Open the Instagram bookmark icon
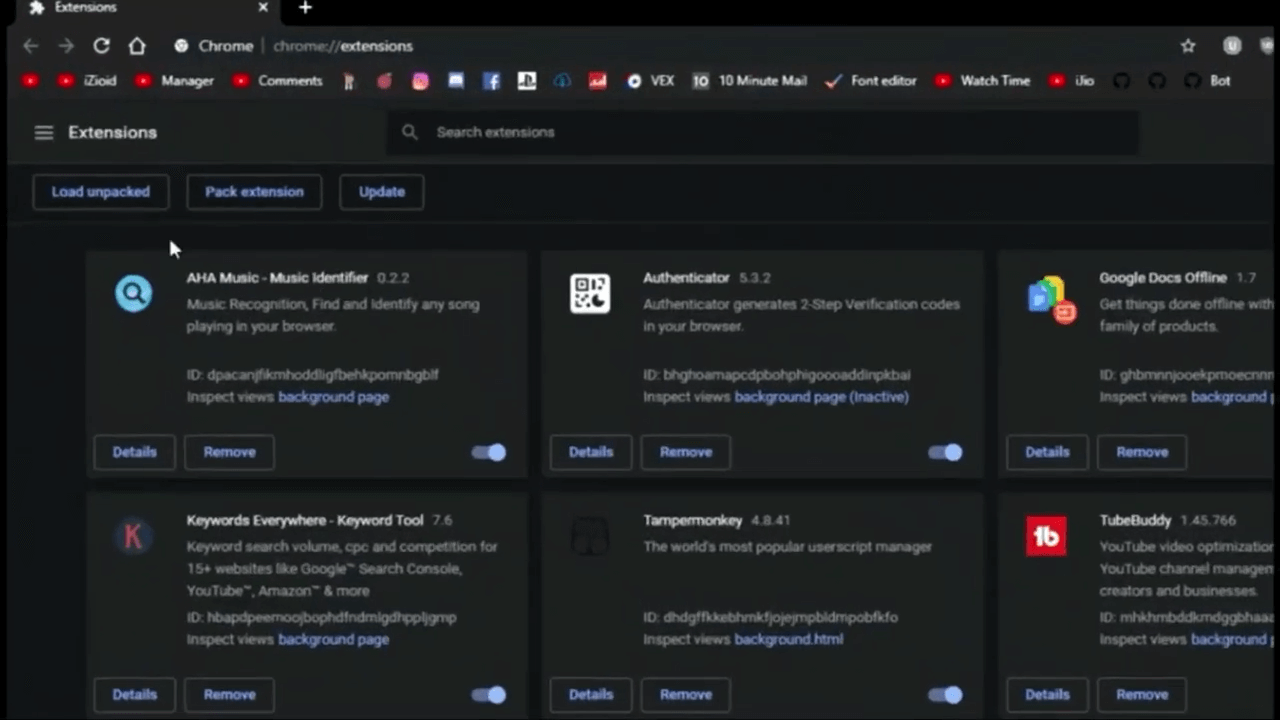Screen dimensions: 1280x720 [x=420, y=81]
